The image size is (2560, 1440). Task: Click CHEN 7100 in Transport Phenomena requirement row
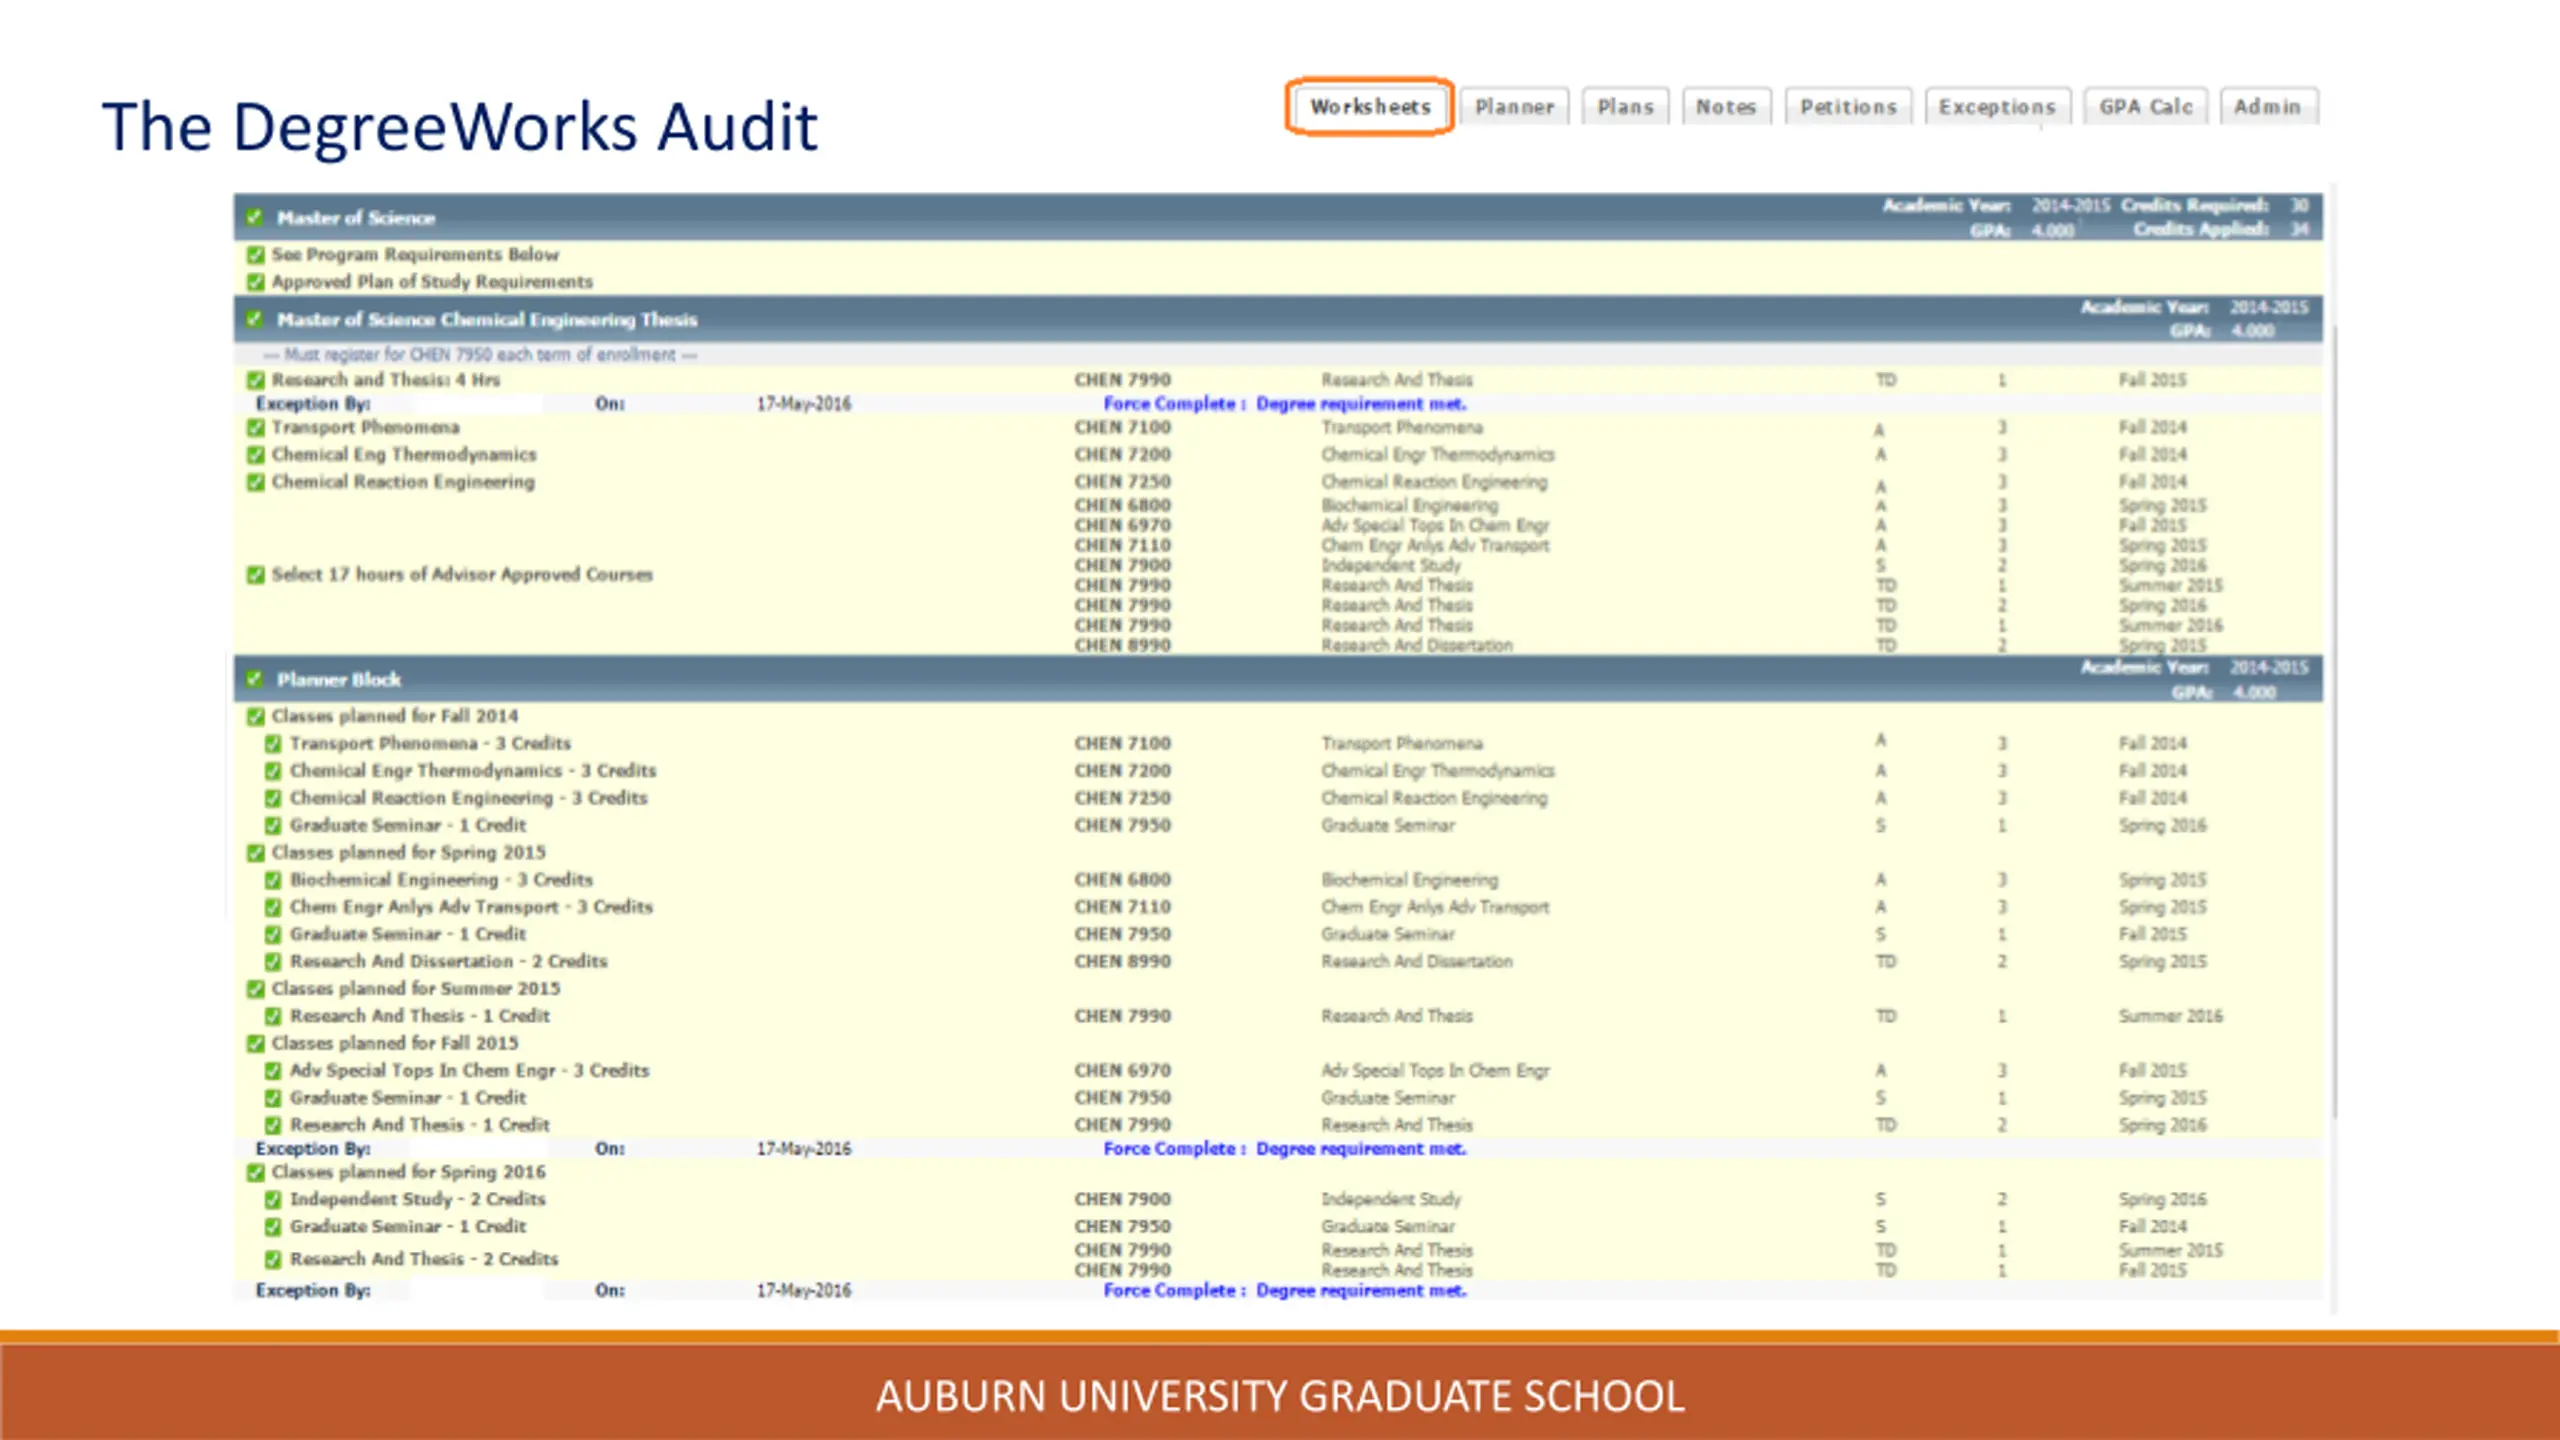pyautogui.click(x=1122, y=428)
